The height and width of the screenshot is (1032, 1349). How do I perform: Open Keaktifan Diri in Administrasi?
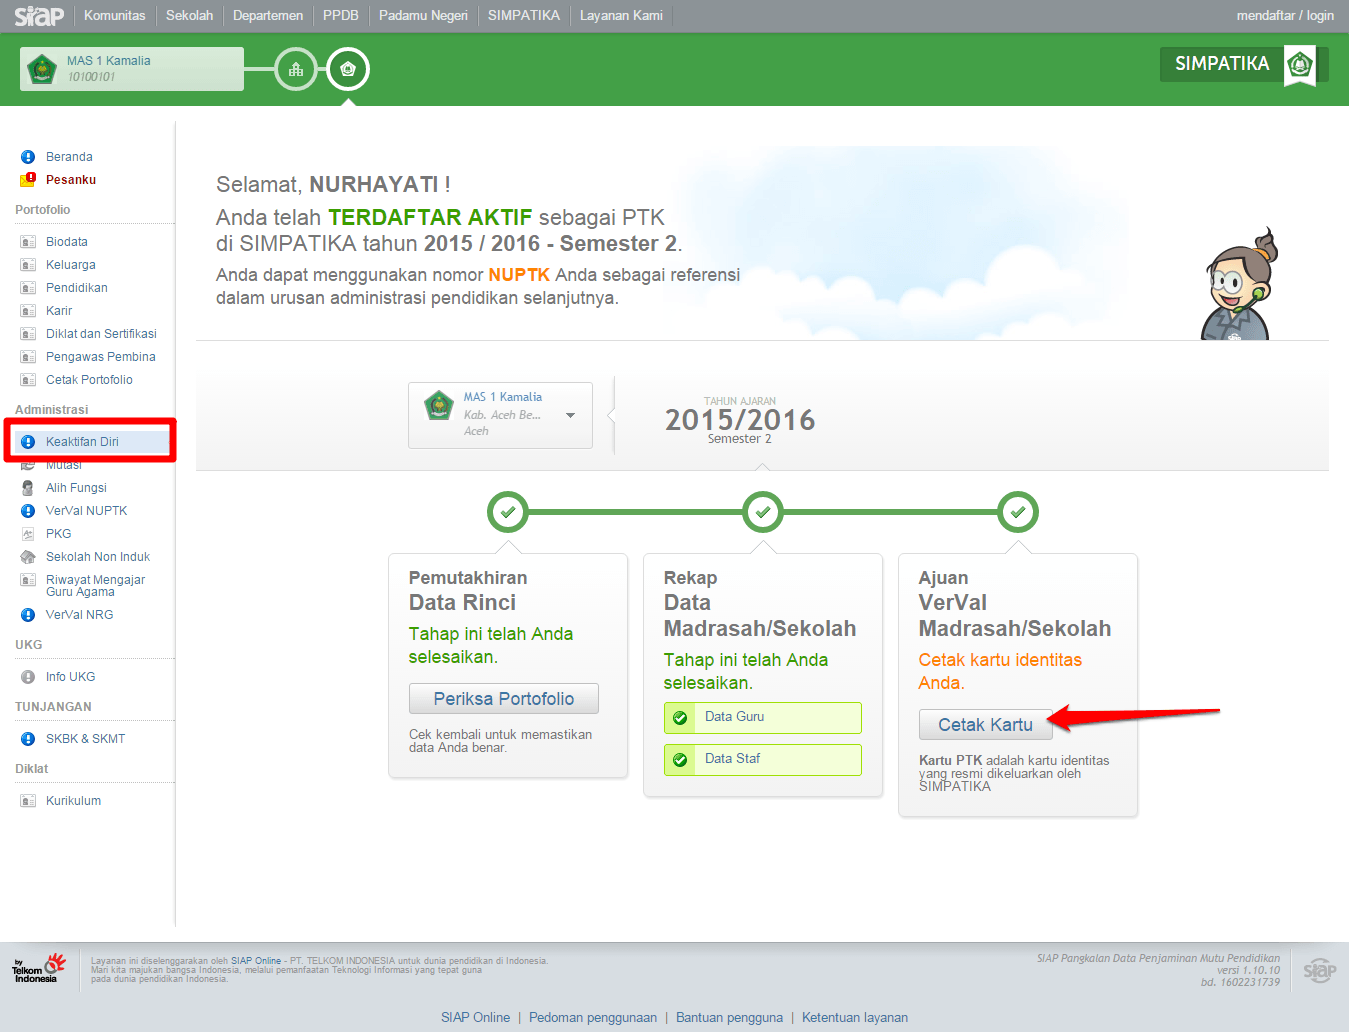coord(82,442)
